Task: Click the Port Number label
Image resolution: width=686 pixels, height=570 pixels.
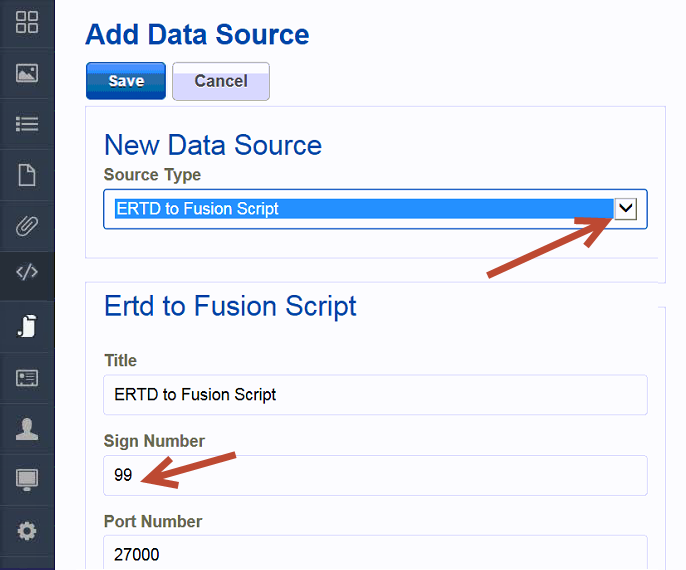Action: [153, 521]
